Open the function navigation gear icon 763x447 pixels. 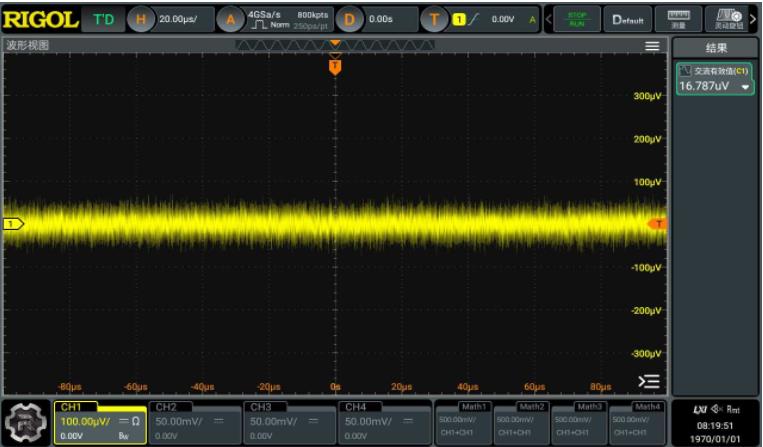26,422
